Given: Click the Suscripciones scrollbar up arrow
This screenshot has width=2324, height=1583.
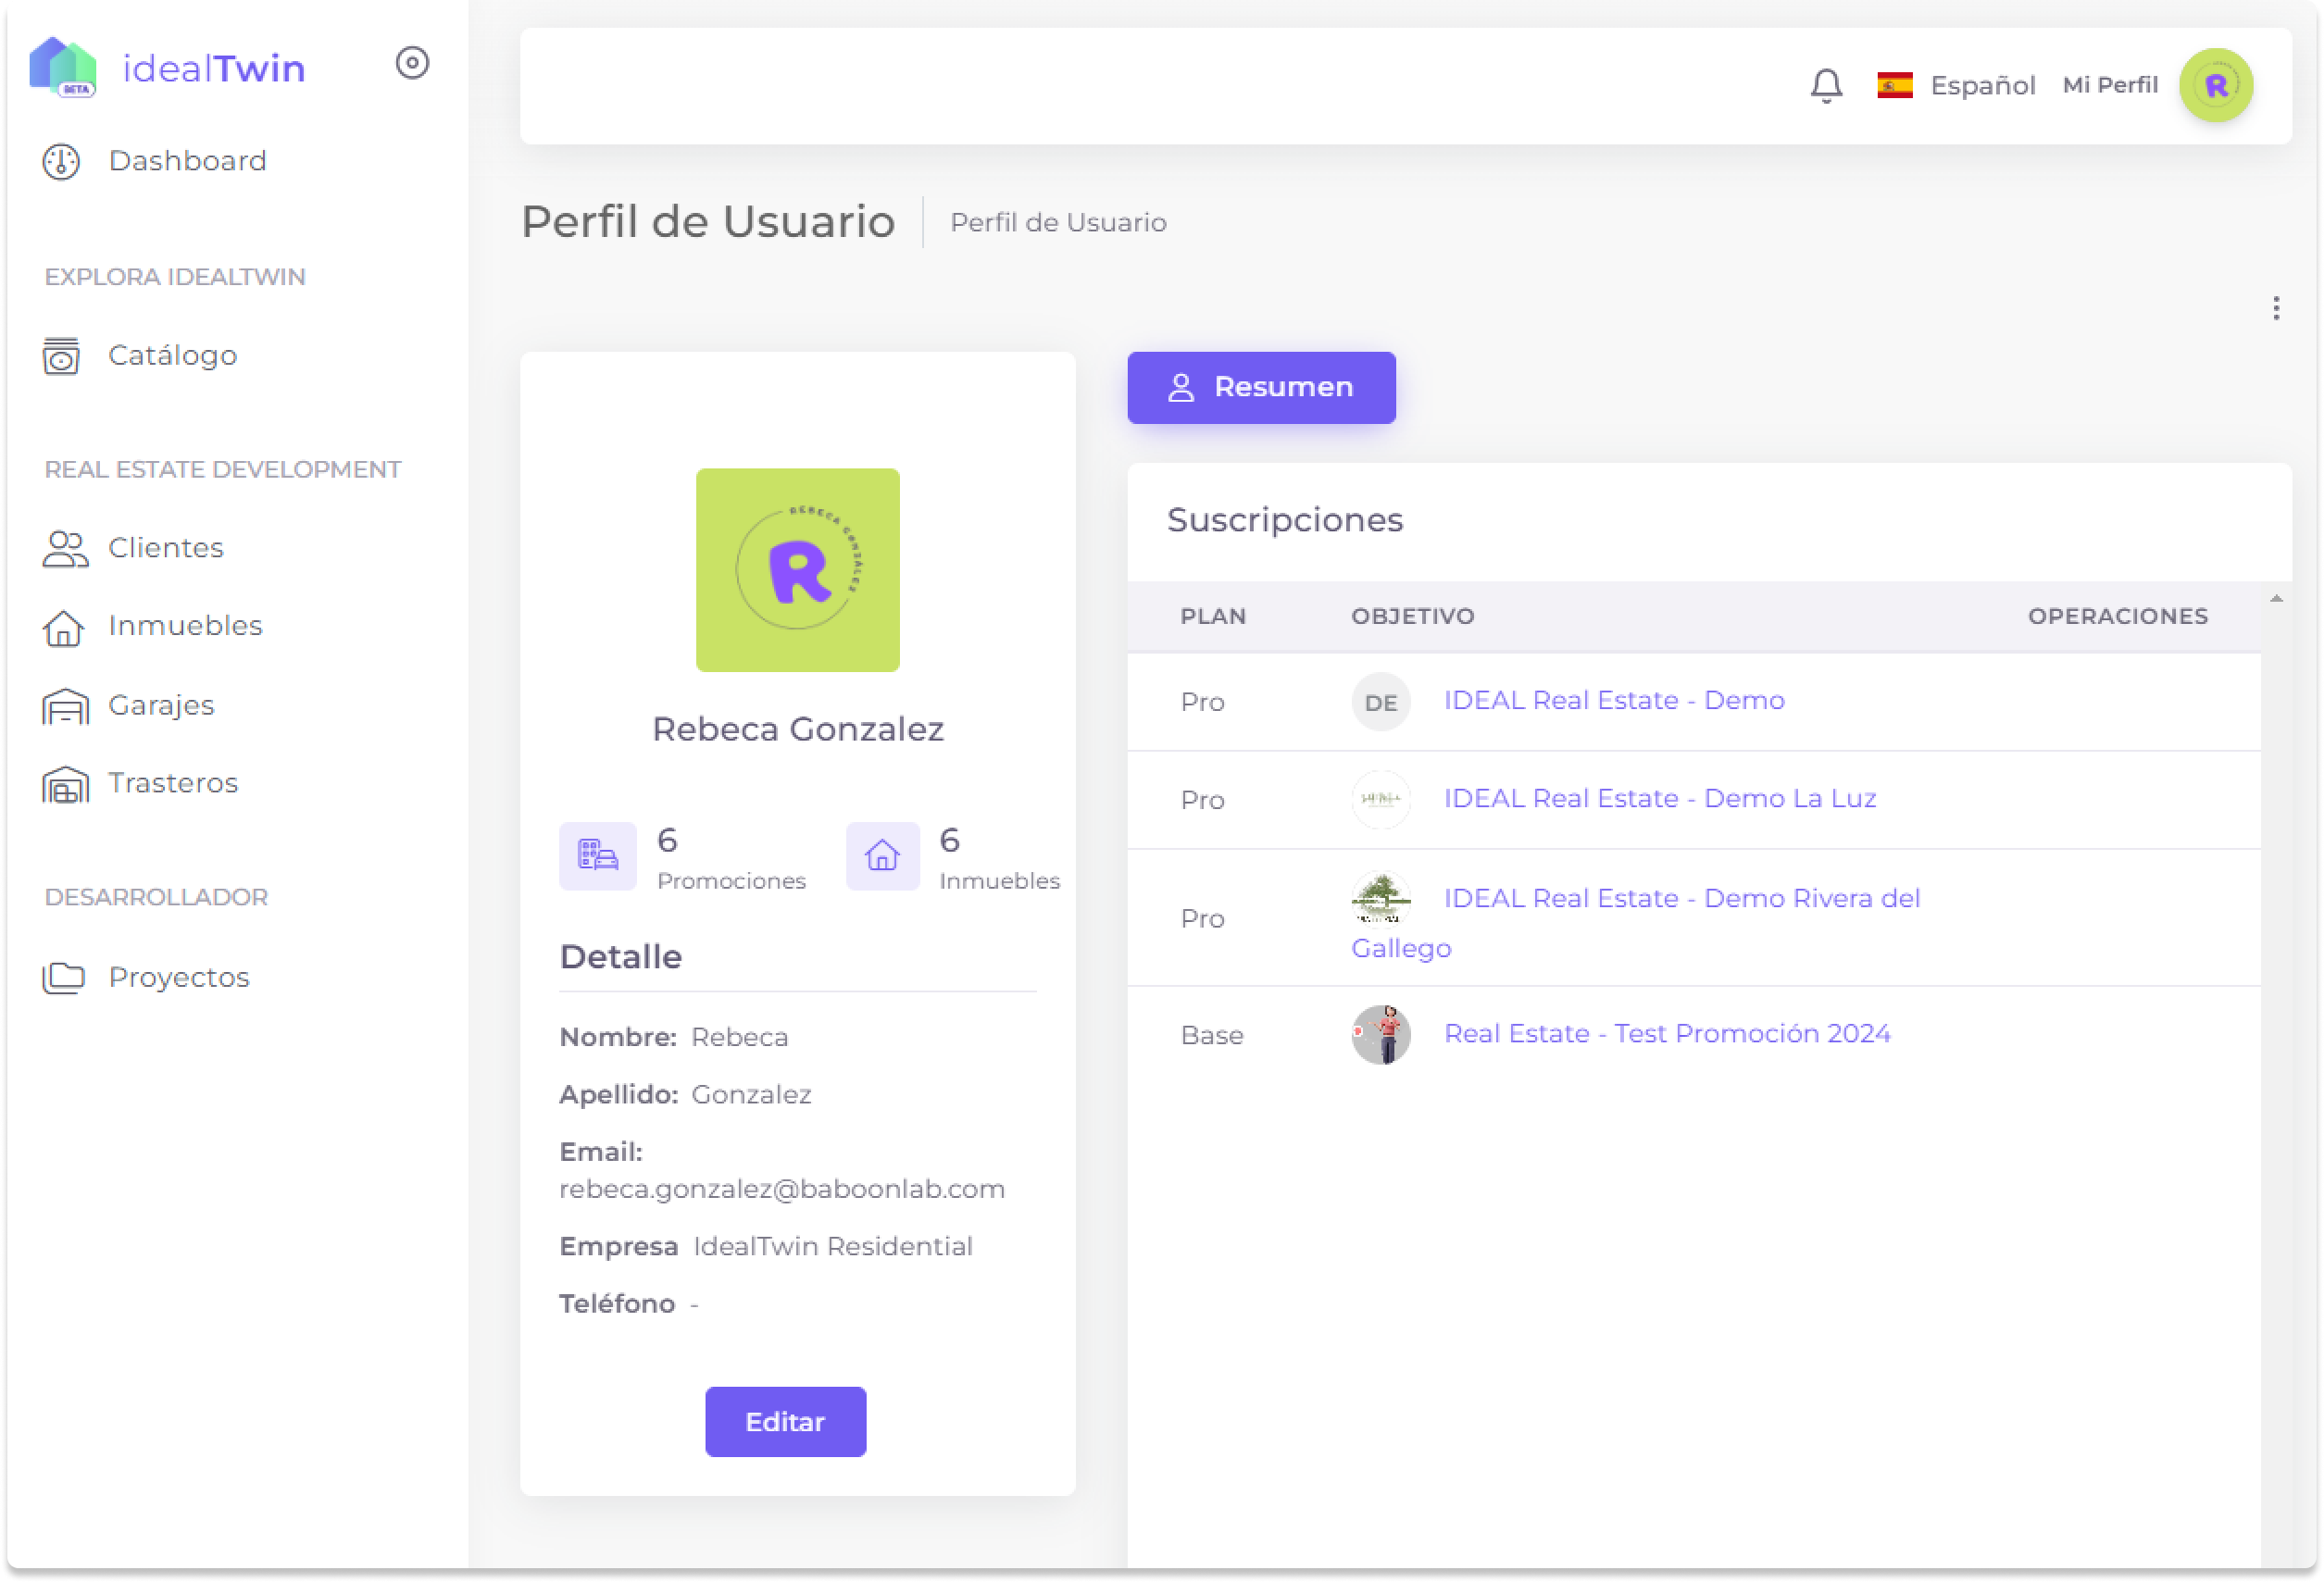Looking at the screenshot, I should pyautogui.click(x=2276, y=599).
